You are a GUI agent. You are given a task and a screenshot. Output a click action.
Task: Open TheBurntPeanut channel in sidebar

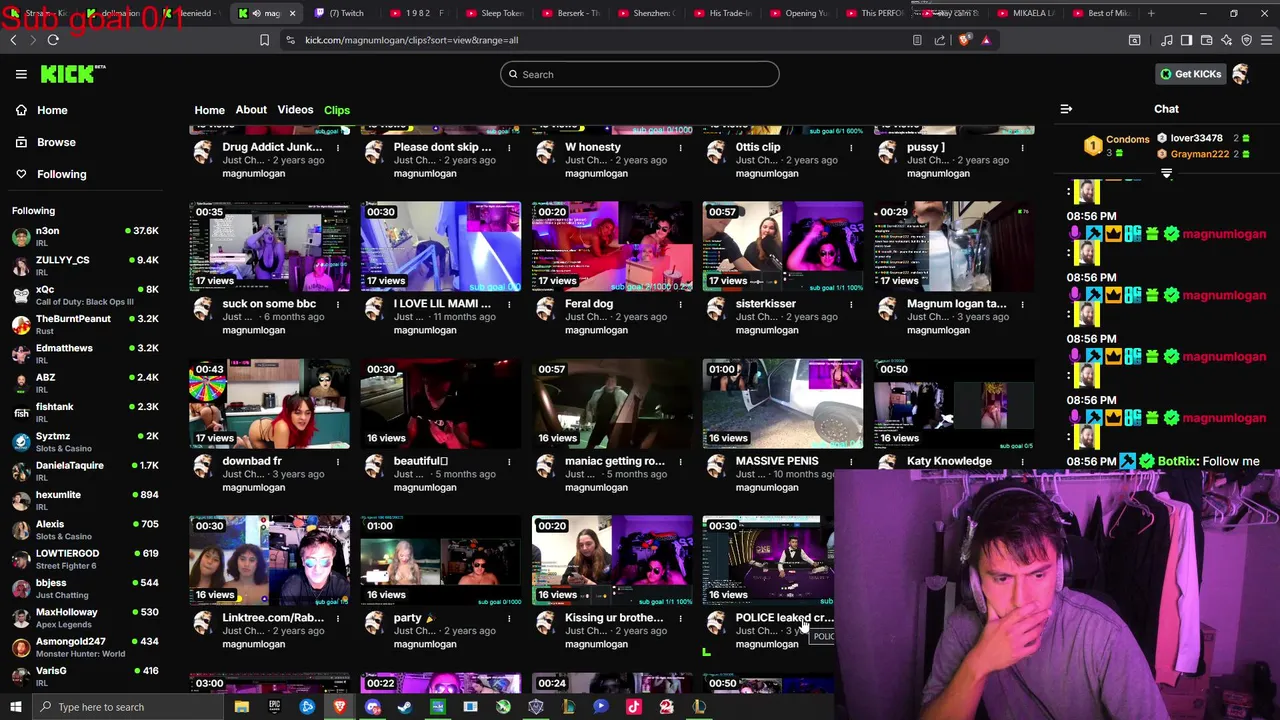85,324
